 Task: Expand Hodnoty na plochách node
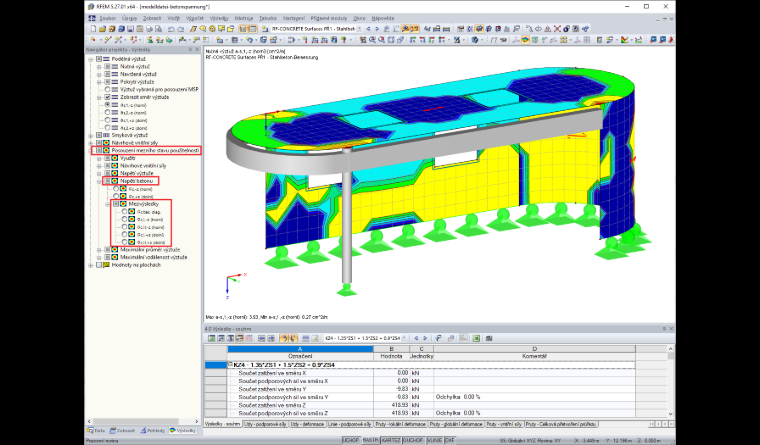91,265
